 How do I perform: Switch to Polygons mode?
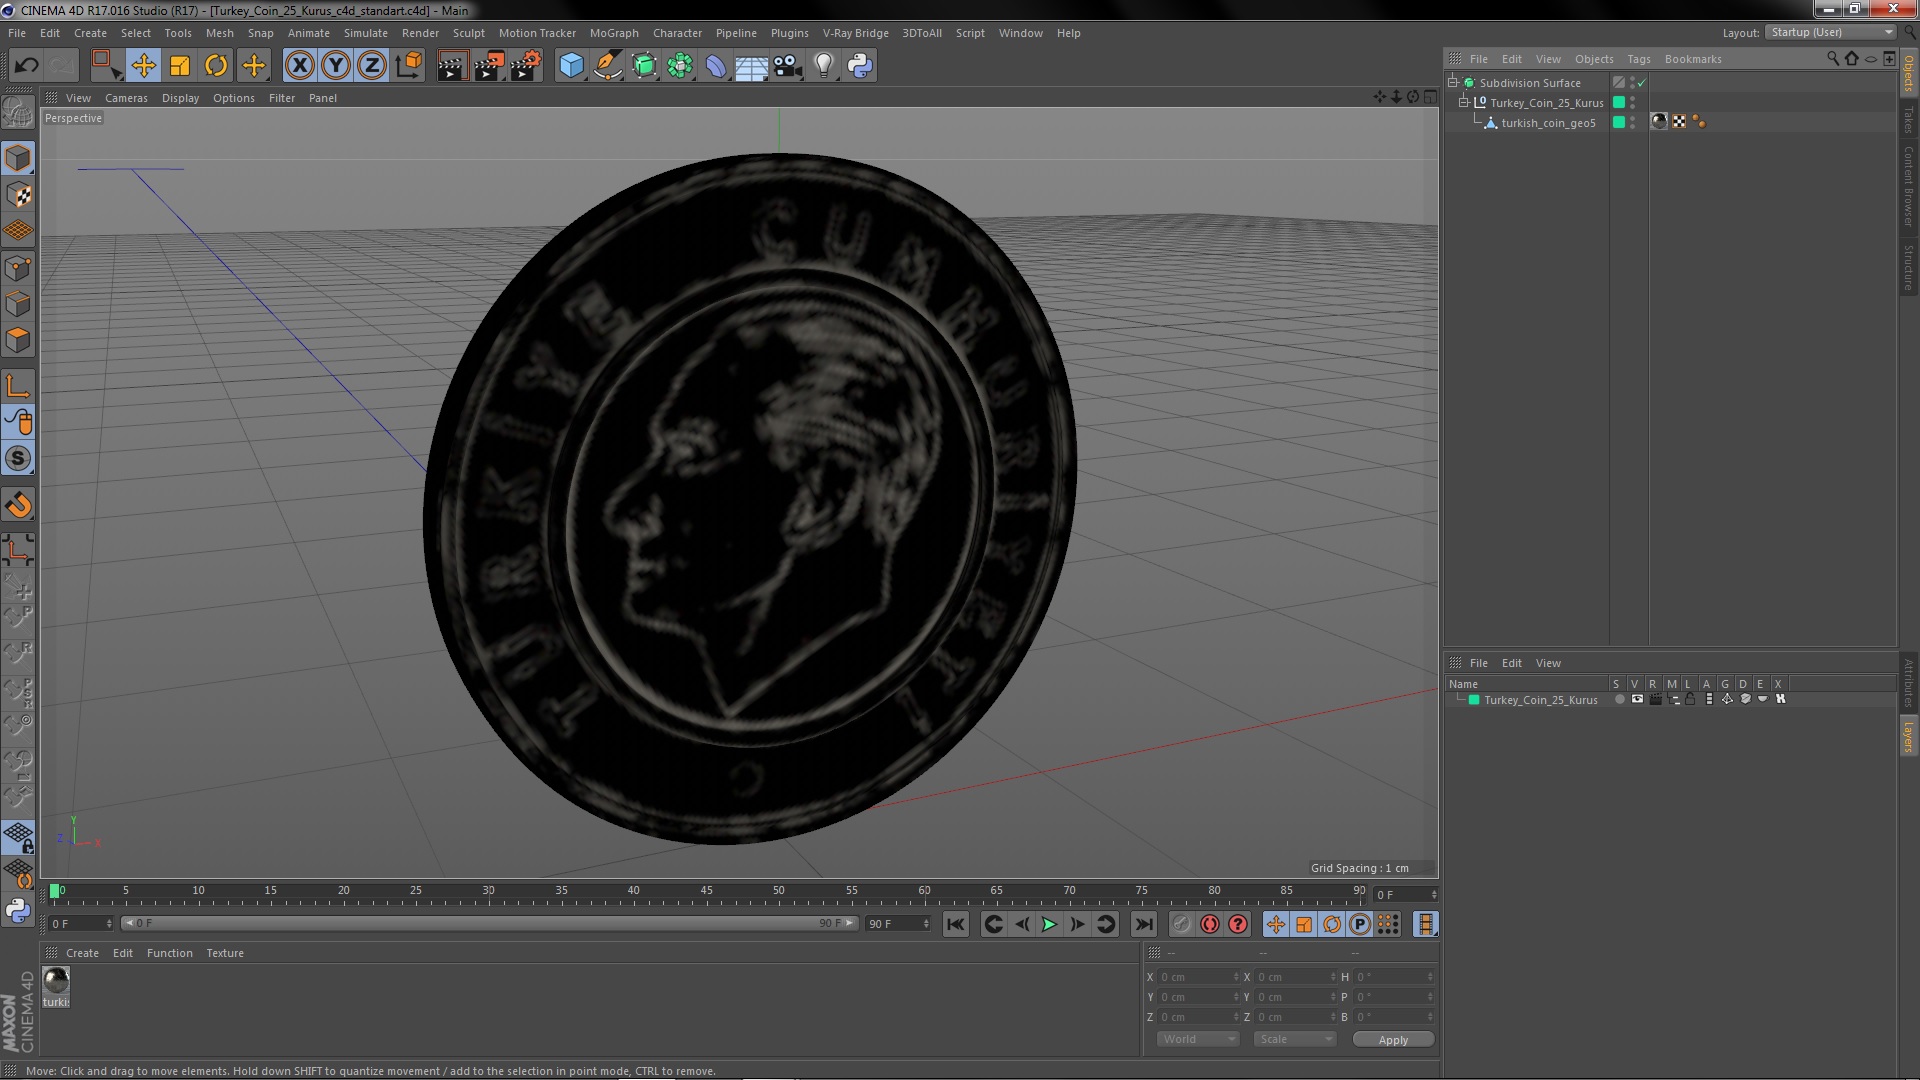[x=18, y=340]
